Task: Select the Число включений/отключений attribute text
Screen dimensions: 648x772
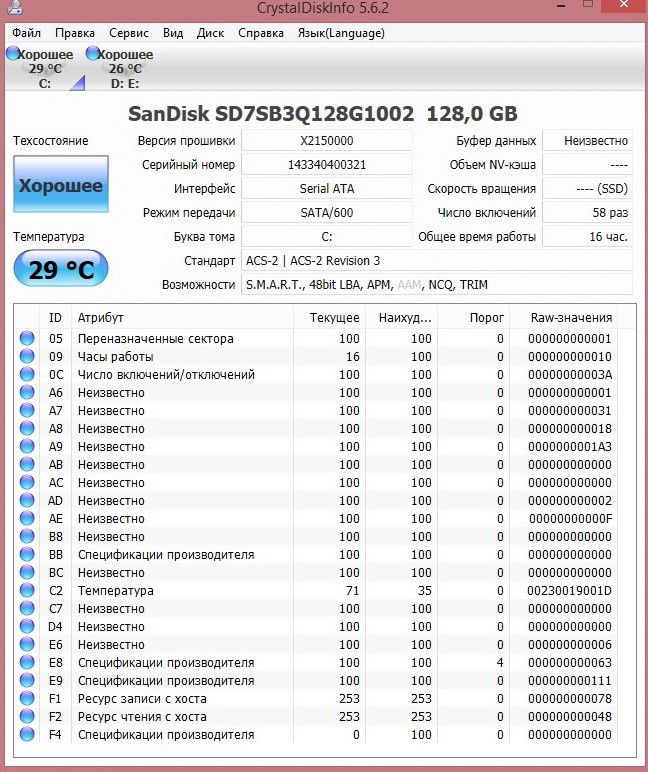Action: tap(166, 375)
